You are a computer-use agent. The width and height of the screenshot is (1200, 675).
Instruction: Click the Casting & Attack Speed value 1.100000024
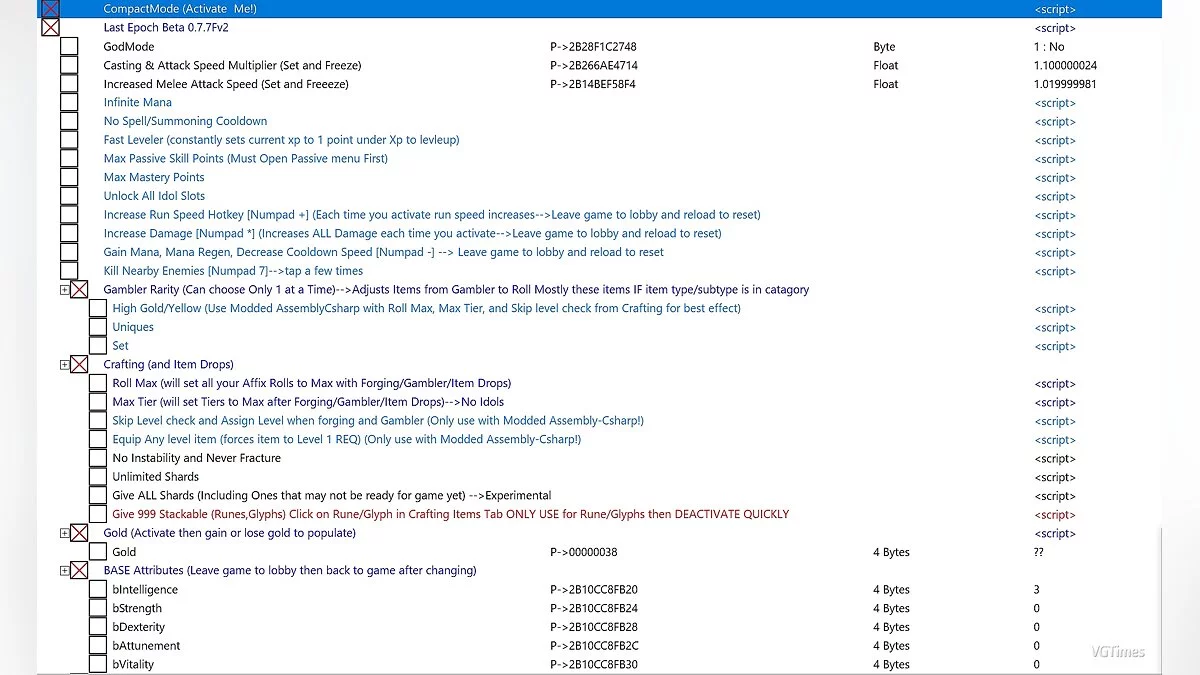1065,65
